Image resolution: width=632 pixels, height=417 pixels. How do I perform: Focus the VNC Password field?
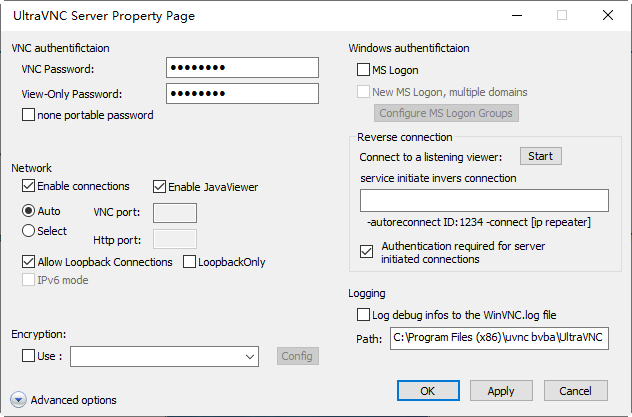pyautogui.click(x=242, y=68)
